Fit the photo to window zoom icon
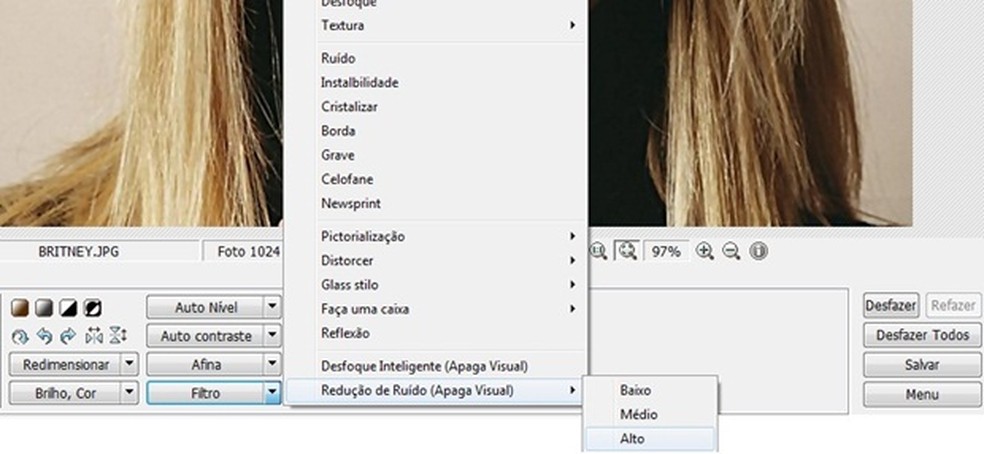The width and height of the screenshot is (984, 454). click(x=626, y=251)
